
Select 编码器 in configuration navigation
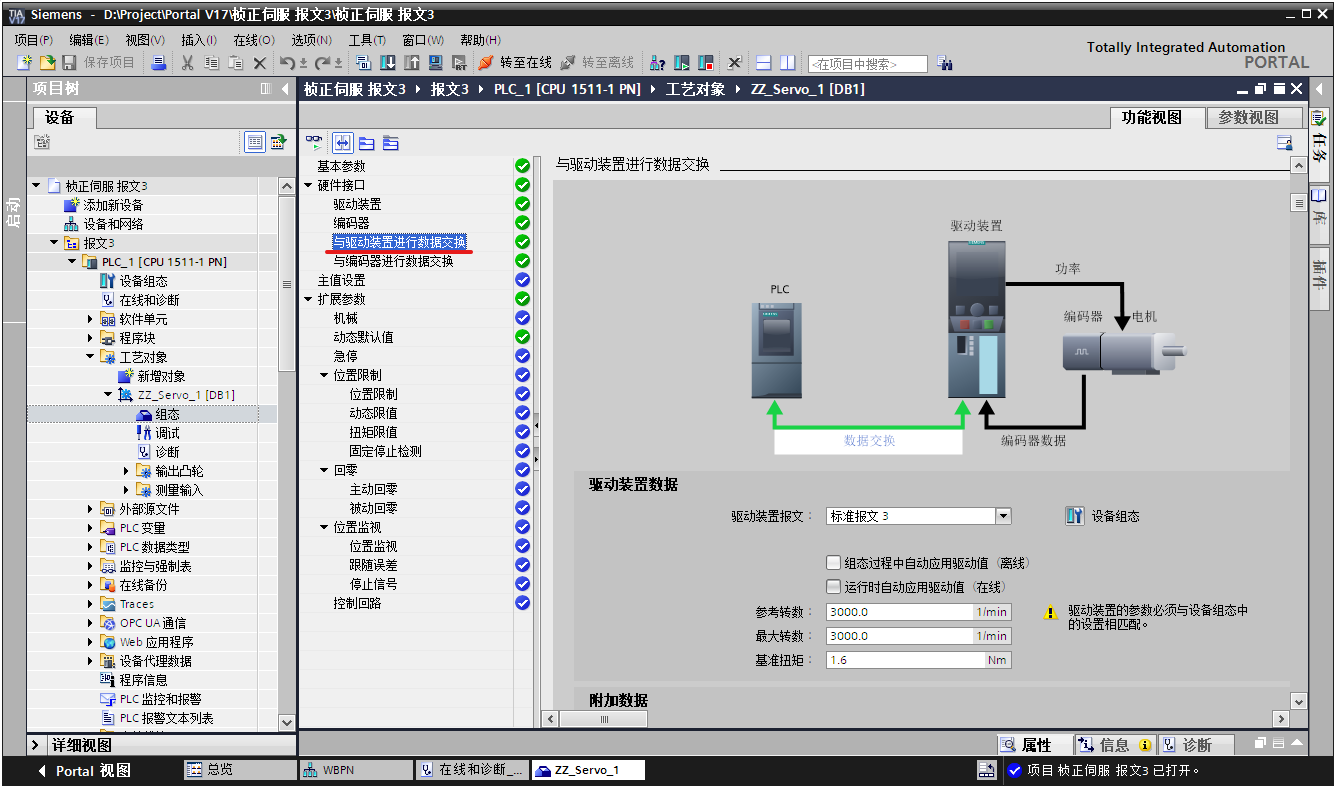click(351, 223)
